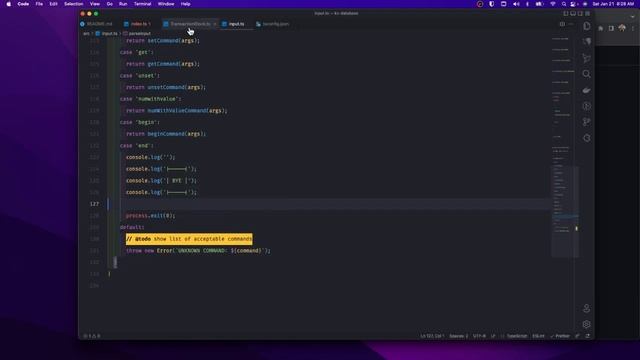Click the Spaces indentation status item

point(458,336)
